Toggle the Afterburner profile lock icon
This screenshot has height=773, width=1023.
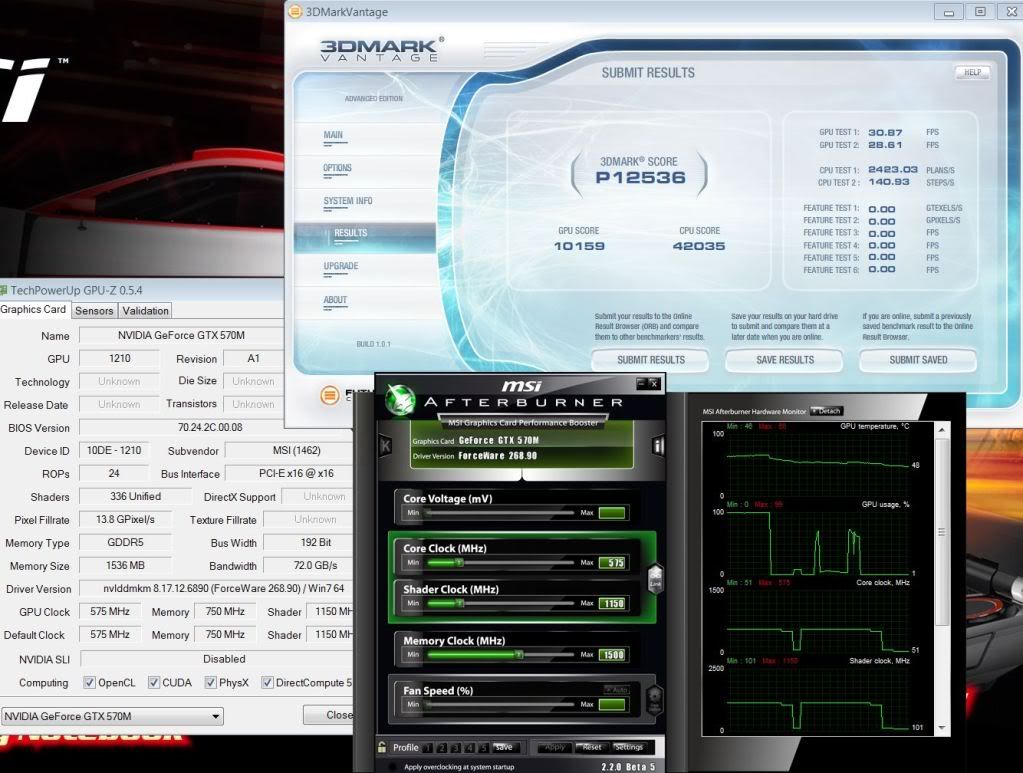[x=382, y=747]
